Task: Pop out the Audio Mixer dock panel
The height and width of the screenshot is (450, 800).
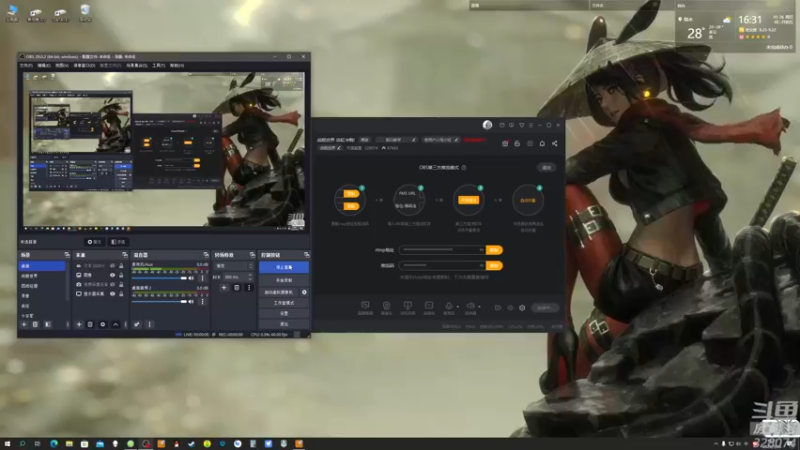Action: coord(206,255)
